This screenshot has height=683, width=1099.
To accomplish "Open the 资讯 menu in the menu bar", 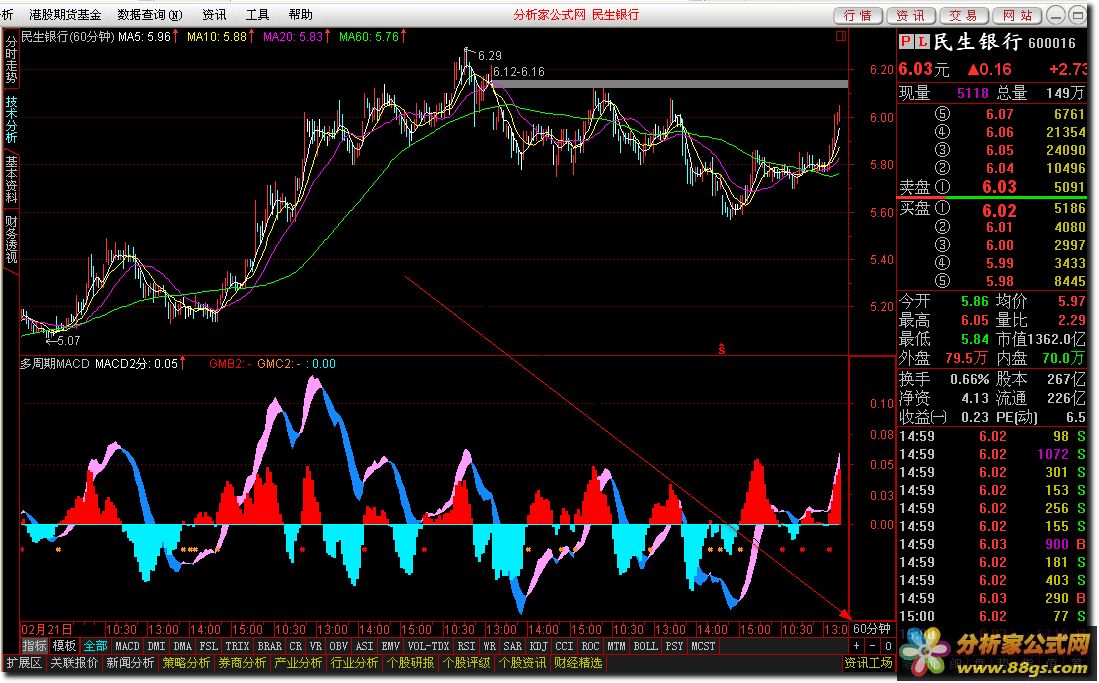I will tap(214, 15).
